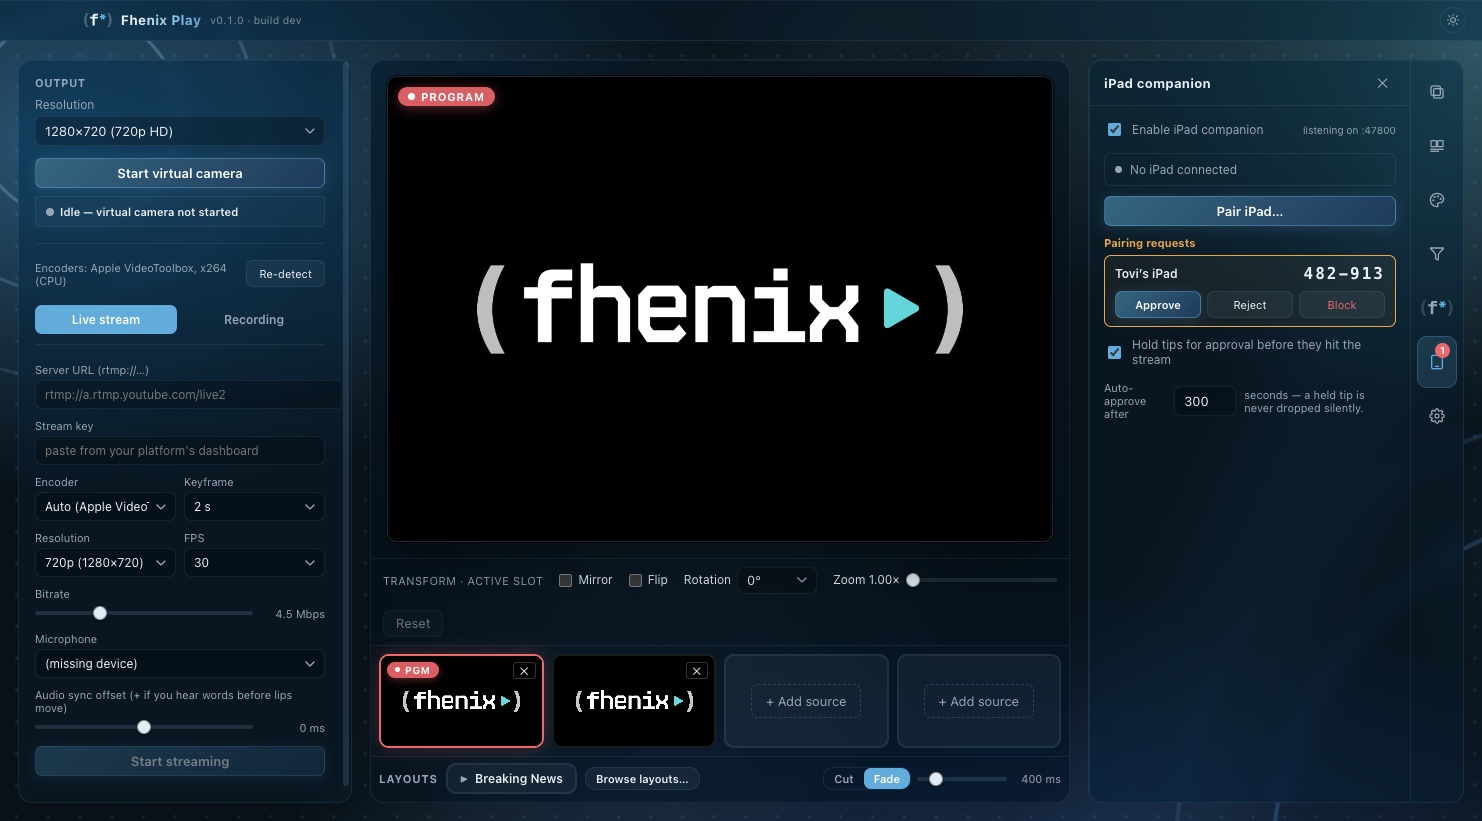Toggle Hold tips for approval checkbox
Viewport: 1482px width, 821px height.
(1114, 352)
